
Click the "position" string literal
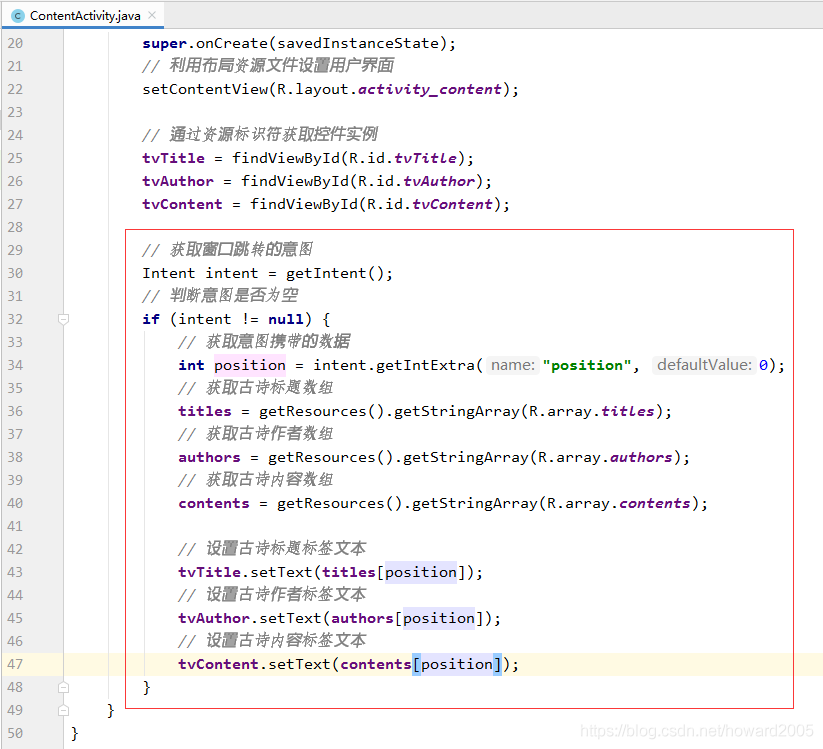pos(587,365)
